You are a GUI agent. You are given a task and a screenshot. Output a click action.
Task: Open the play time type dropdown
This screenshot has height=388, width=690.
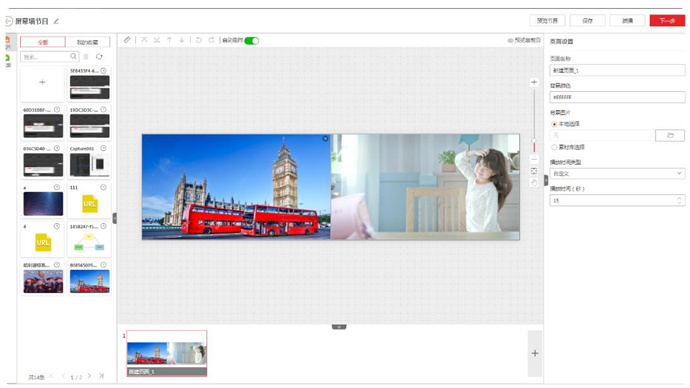tap(617, 173)
